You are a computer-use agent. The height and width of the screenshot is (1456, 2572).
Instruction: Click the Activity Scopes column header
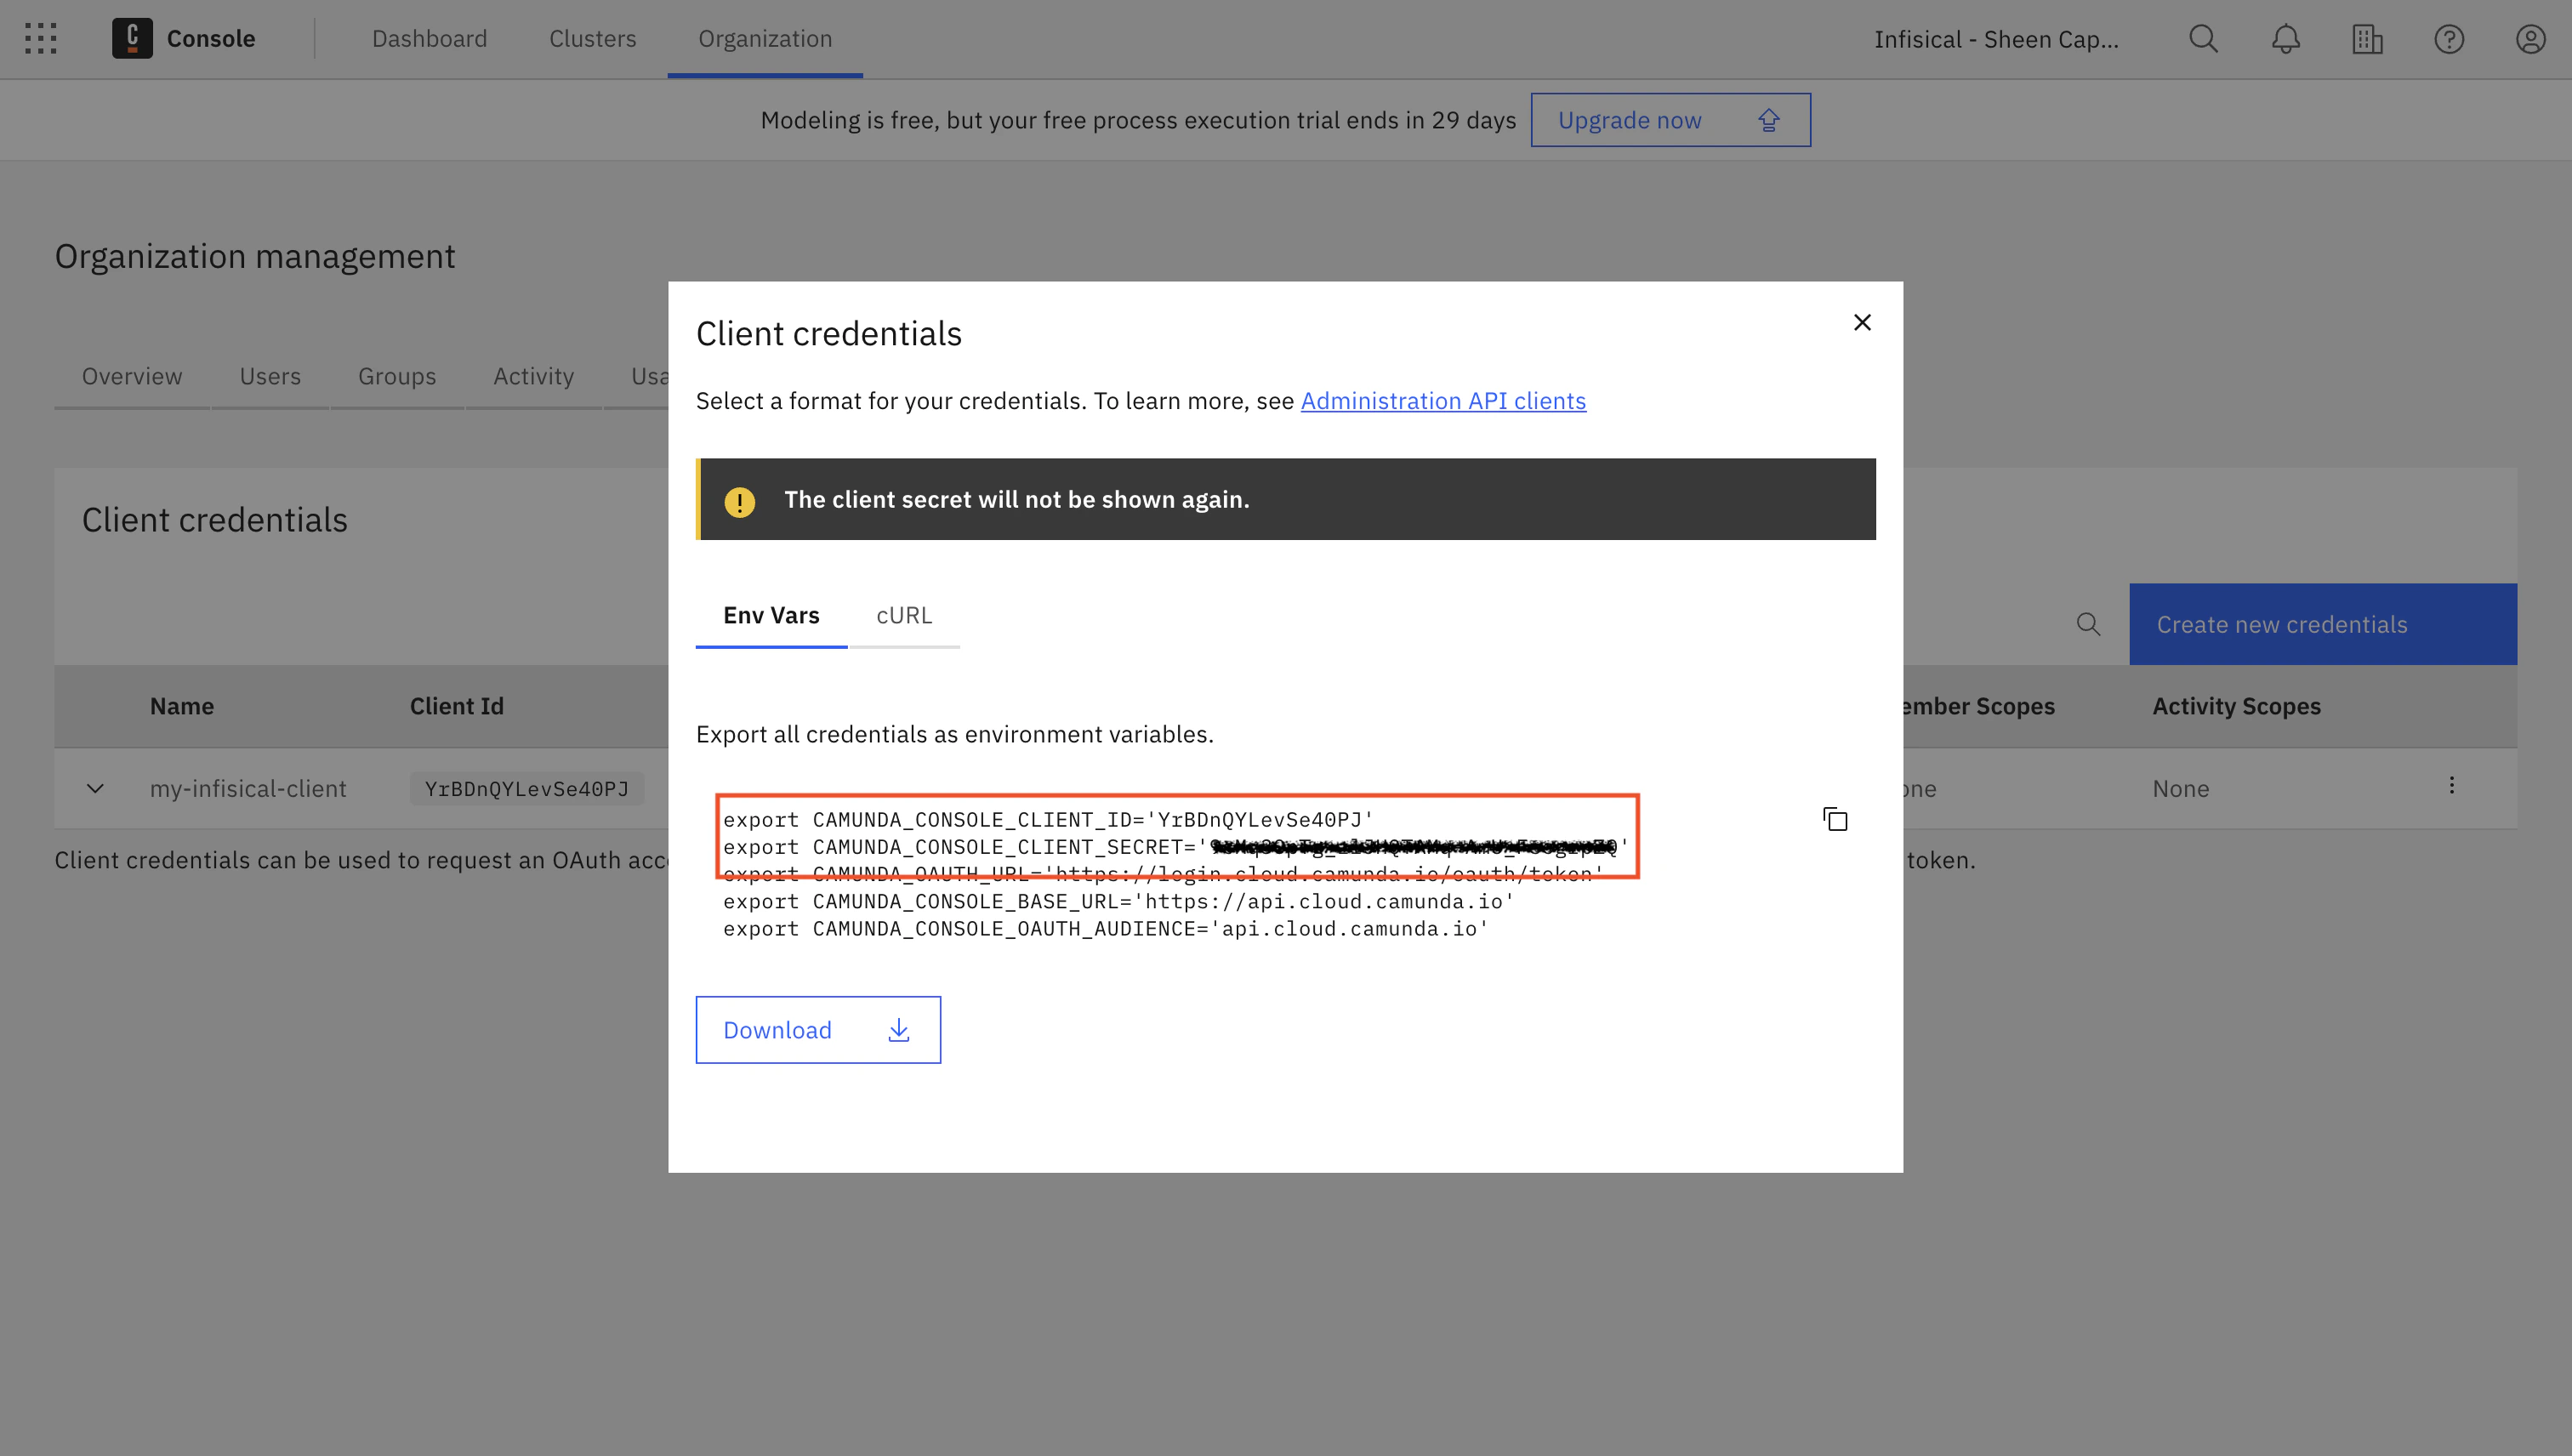[x=2236, y=707]
